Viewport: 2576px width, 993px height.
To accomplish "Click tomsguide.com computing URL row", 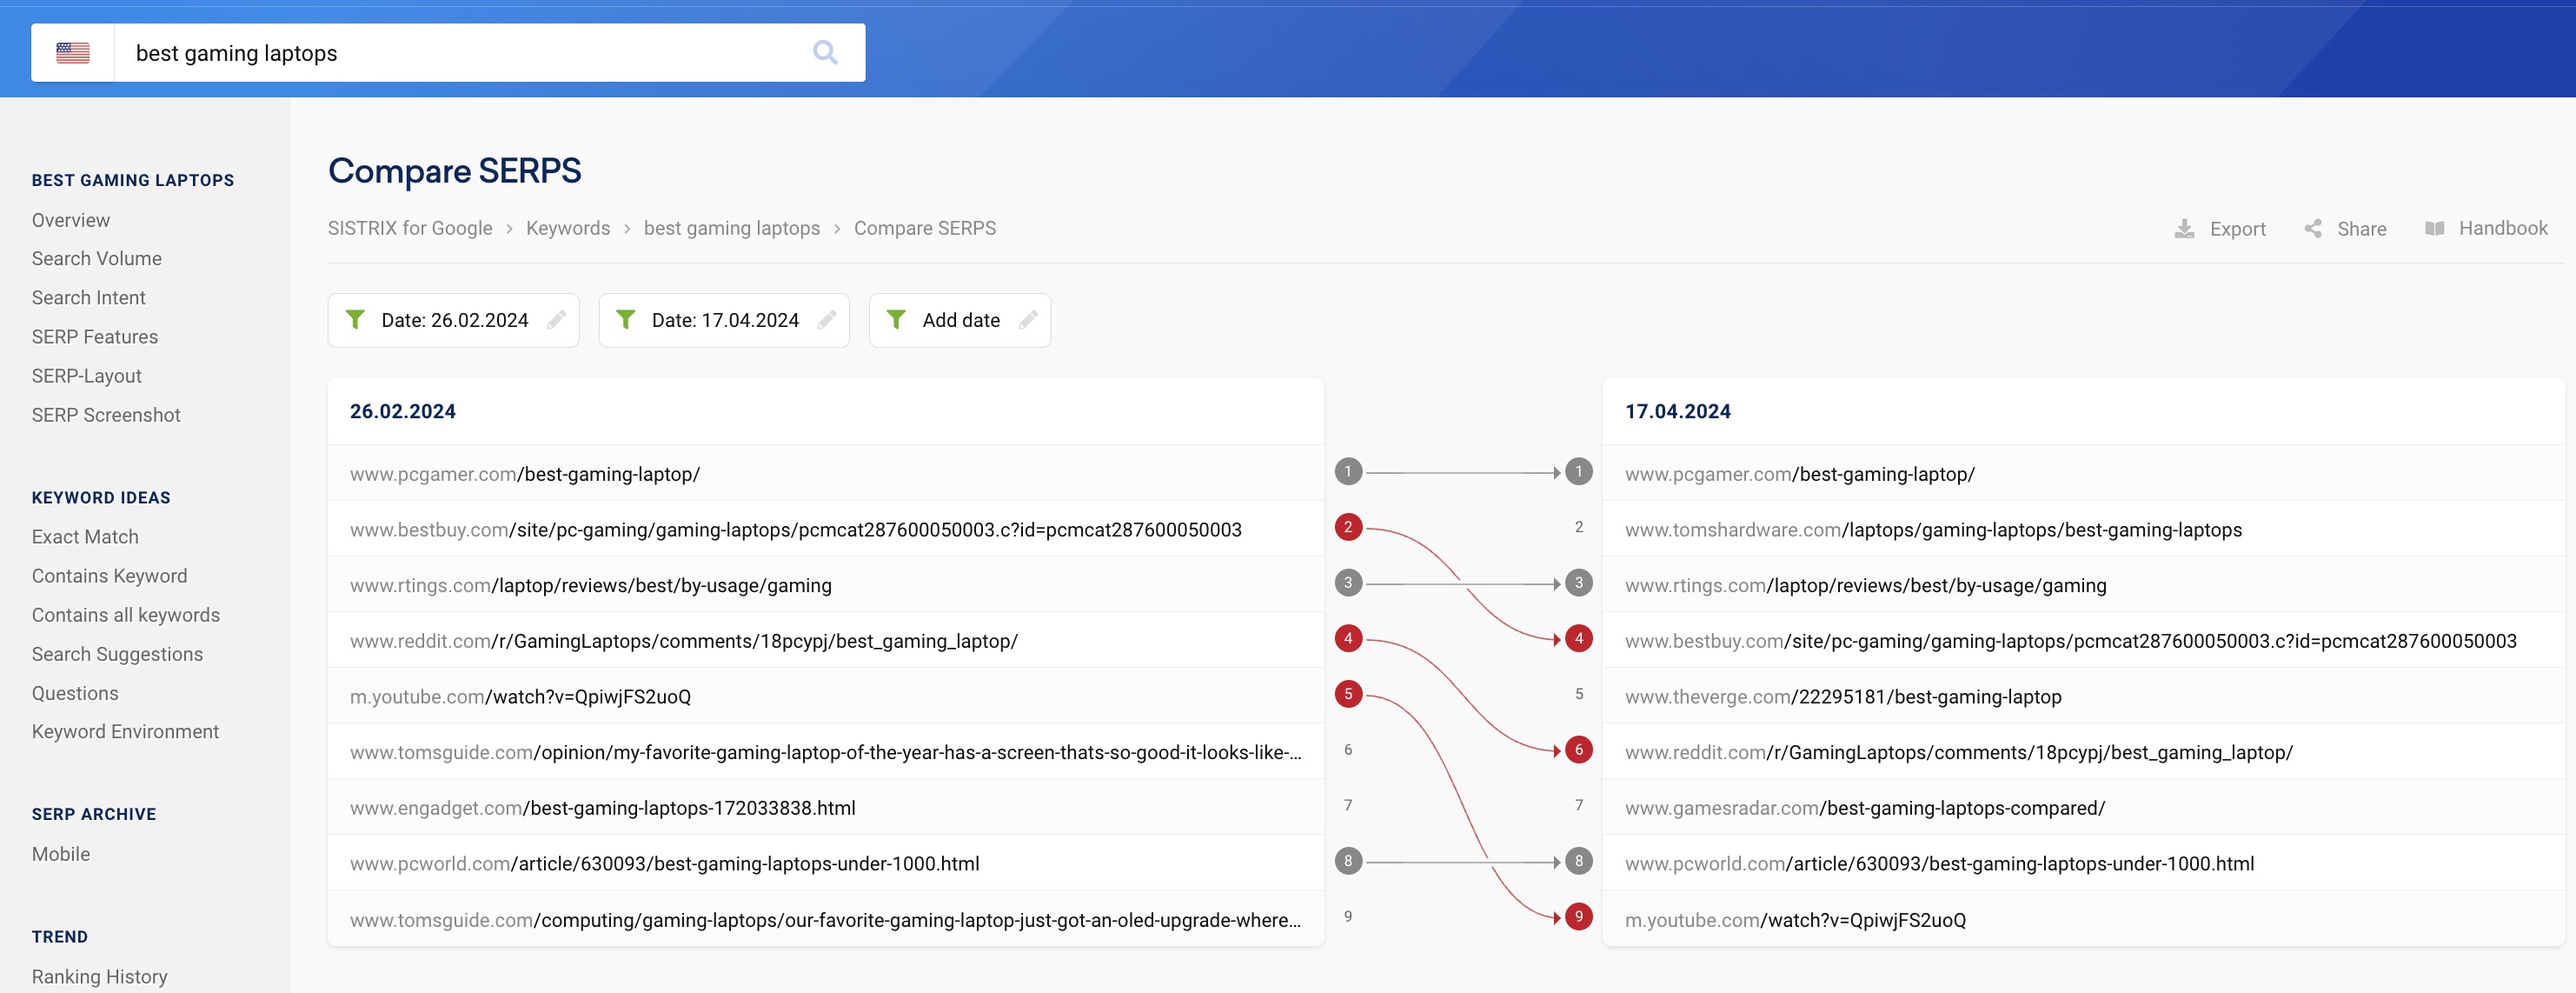I will pyautogui.click(x=826, y=920).
